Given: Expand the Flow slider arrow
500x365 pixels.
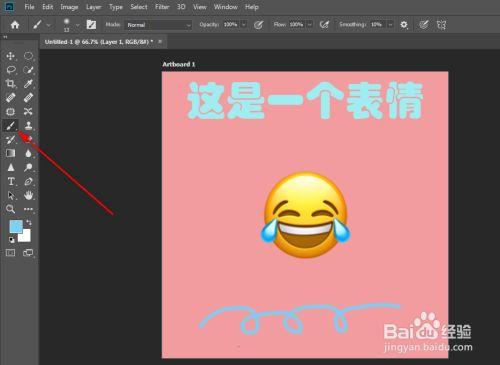Looking at the screenshot, I should (x=310, y=25).
